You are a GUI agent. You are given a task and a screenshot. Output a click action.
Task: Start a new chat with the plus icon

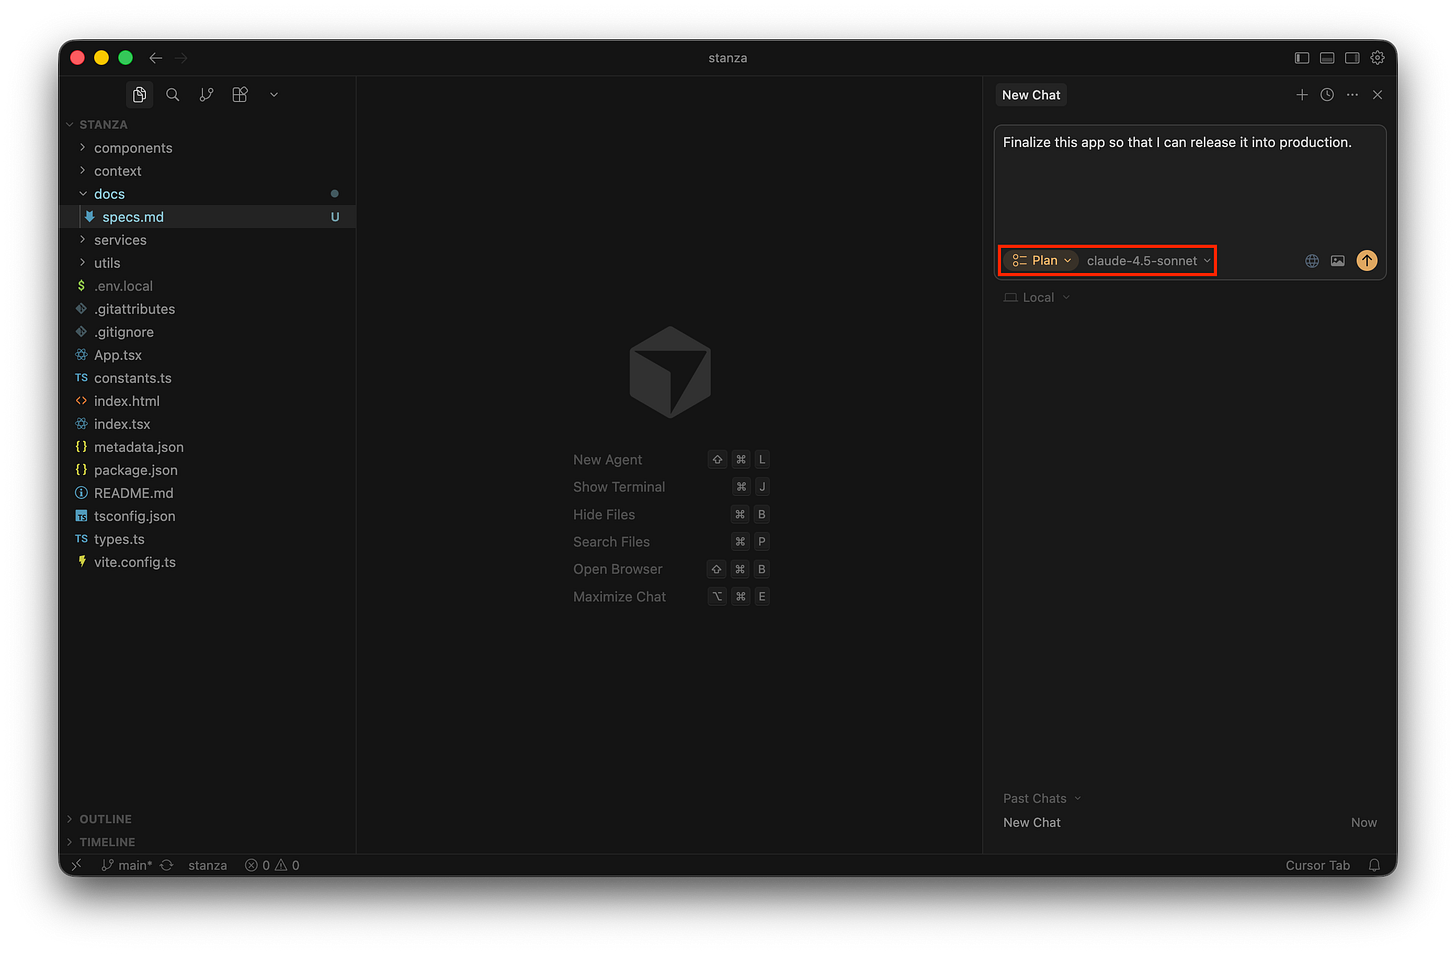[x=1302, y=94]
